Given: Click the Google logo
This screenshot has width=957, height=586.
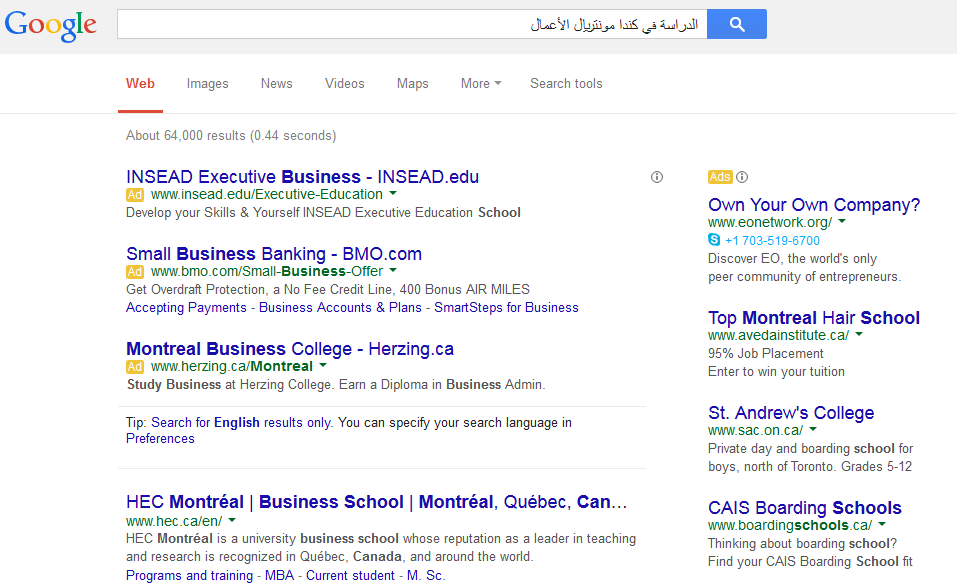Looking at the screenshot, I should click(51, 25).
